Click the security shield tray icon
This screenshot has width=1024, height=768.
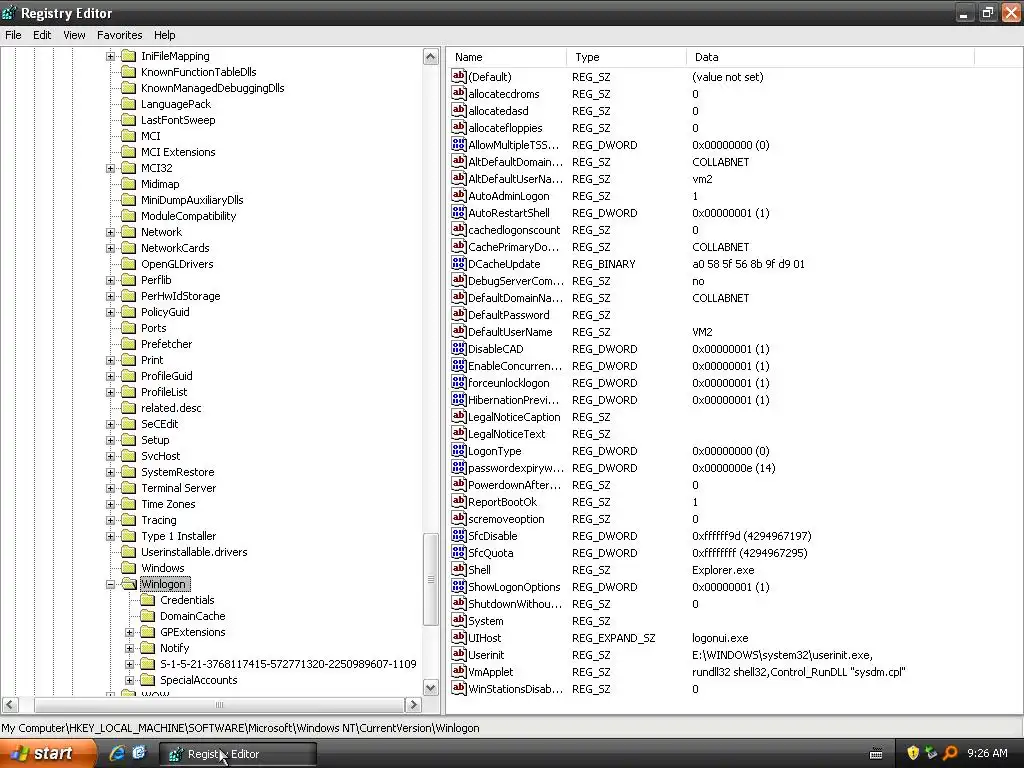click(x=913, y=753)
